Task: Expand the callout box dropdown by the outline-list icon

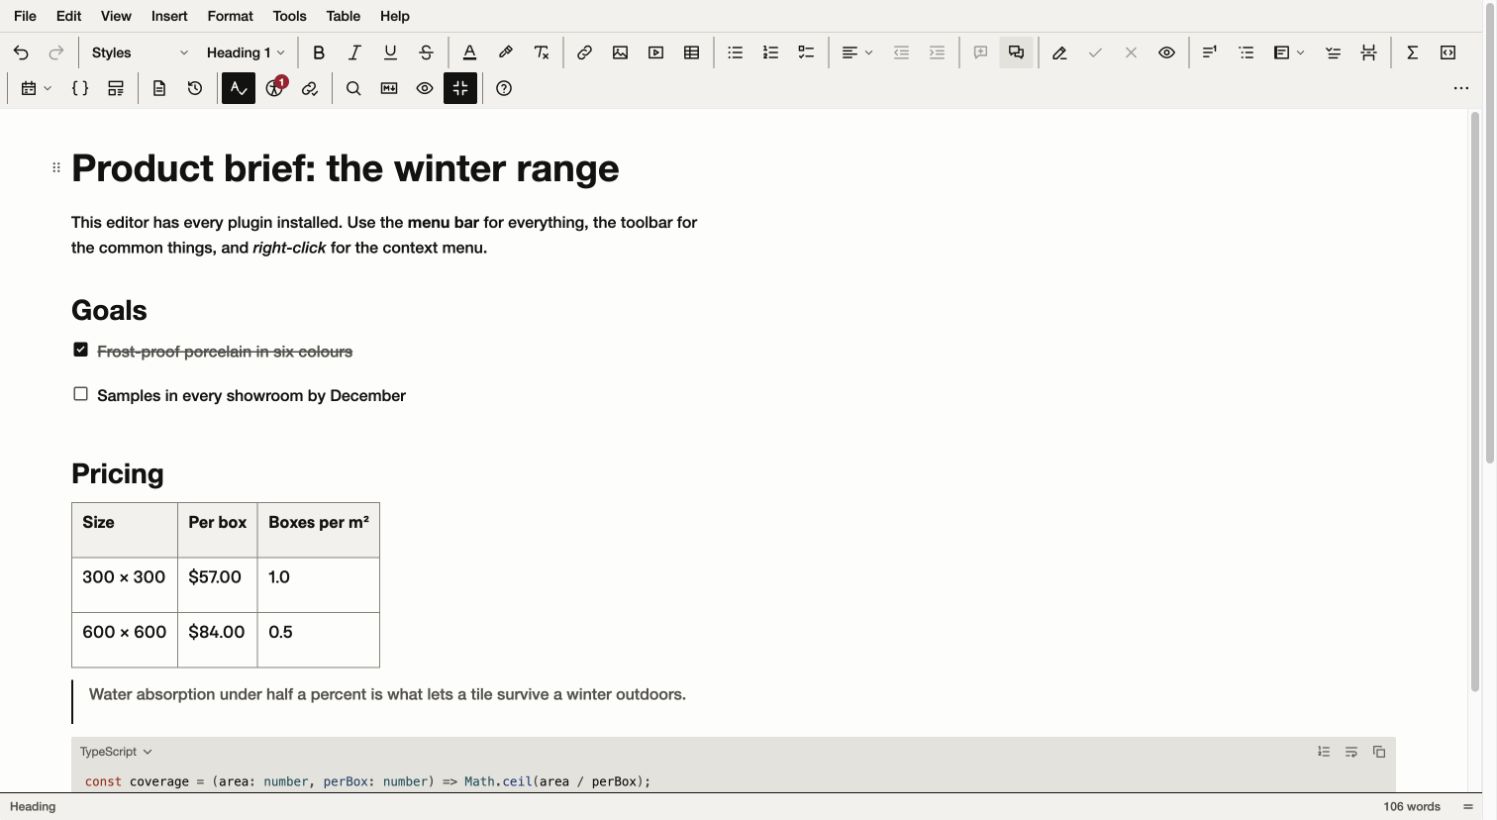Action: (1301, 53)
